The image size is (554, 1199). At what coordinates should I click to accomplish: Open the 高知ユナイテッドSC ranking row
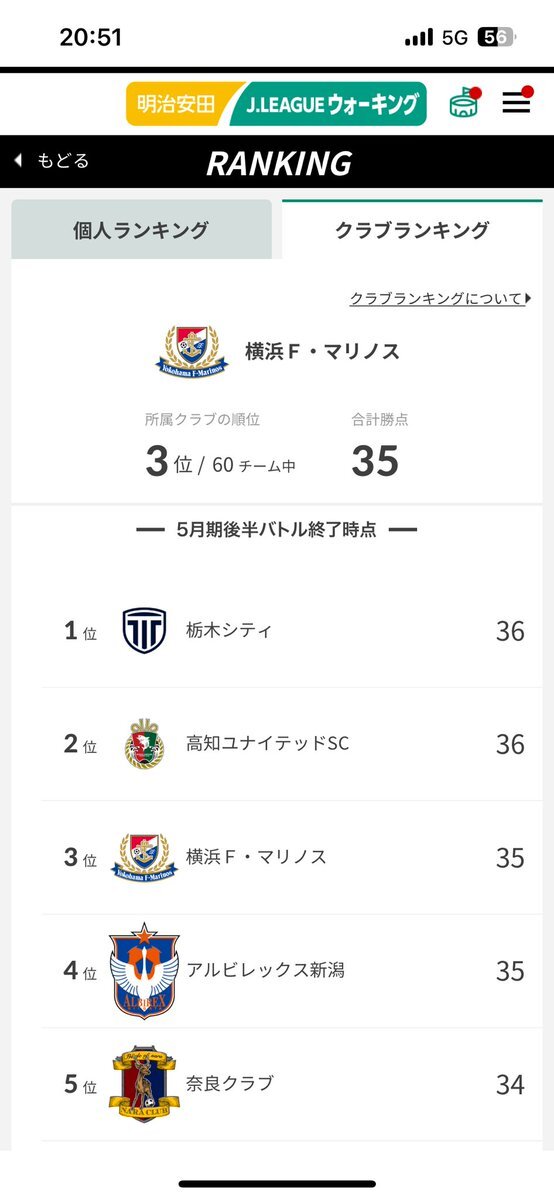pyautogui.click(x=292, y=744)
